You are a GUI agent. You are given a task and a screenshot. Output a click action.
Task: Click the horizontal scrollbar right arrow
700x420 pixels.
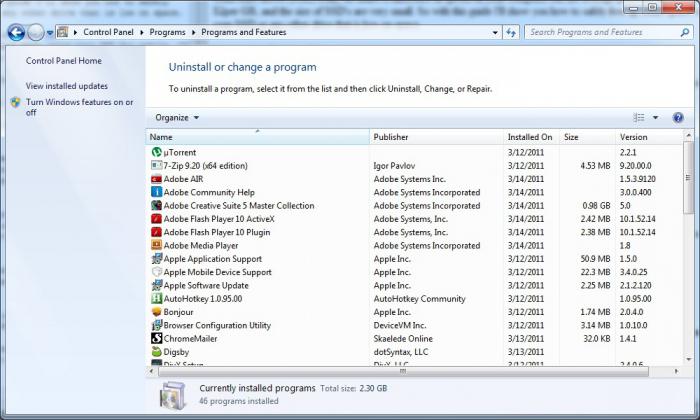tap(676, 371)
